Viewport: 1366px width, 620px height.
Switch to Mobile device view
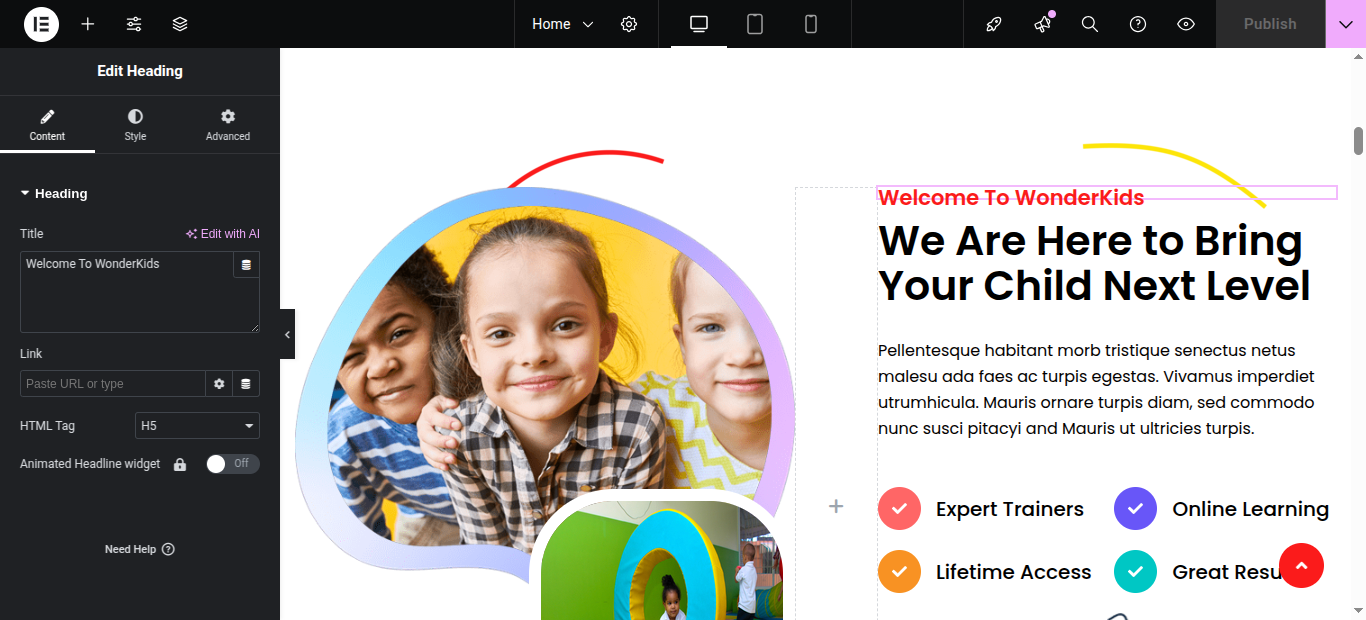[811, 24]
